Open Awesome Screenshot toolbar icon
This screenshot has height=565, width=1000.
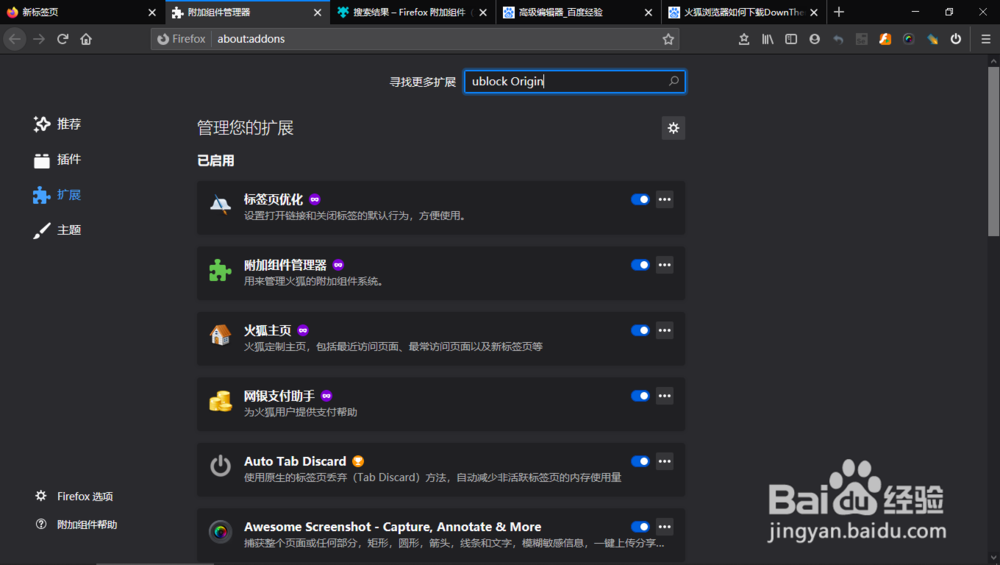click(x=909, y=39)
